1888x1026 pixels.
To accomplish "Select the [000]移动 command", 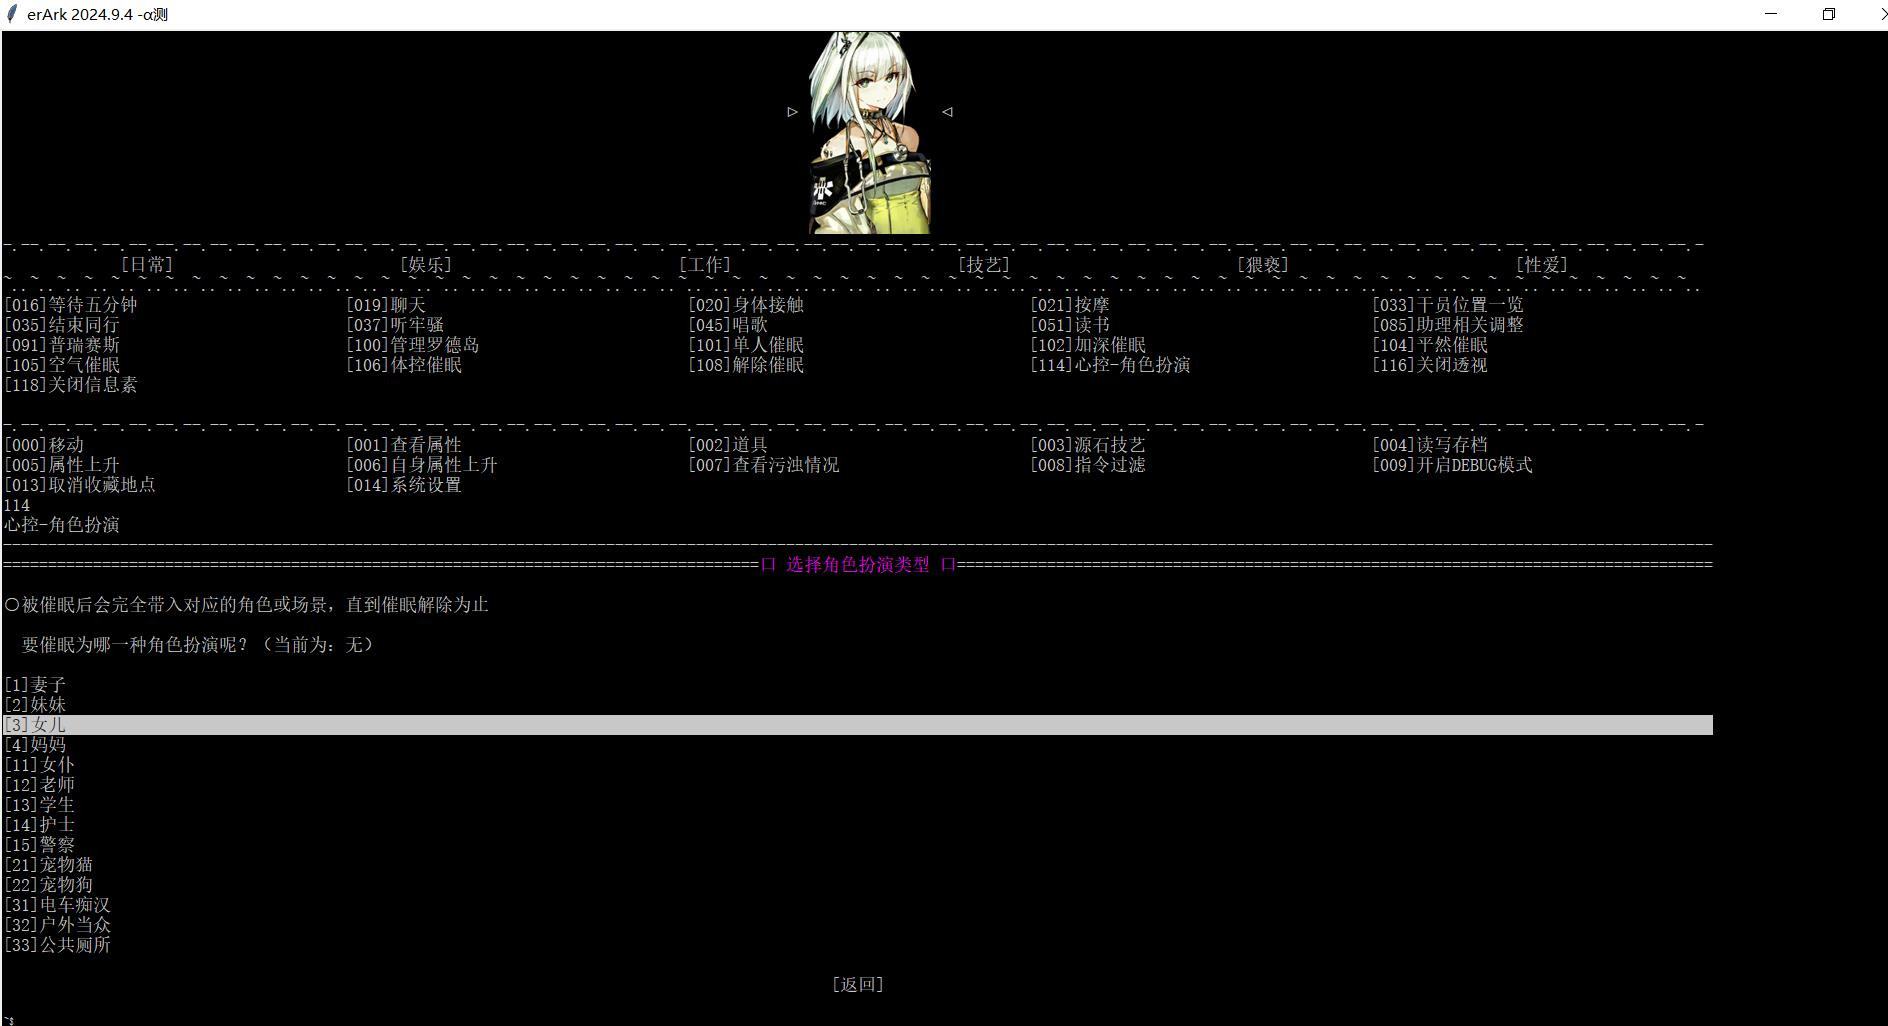I will (x=44, y=445).
